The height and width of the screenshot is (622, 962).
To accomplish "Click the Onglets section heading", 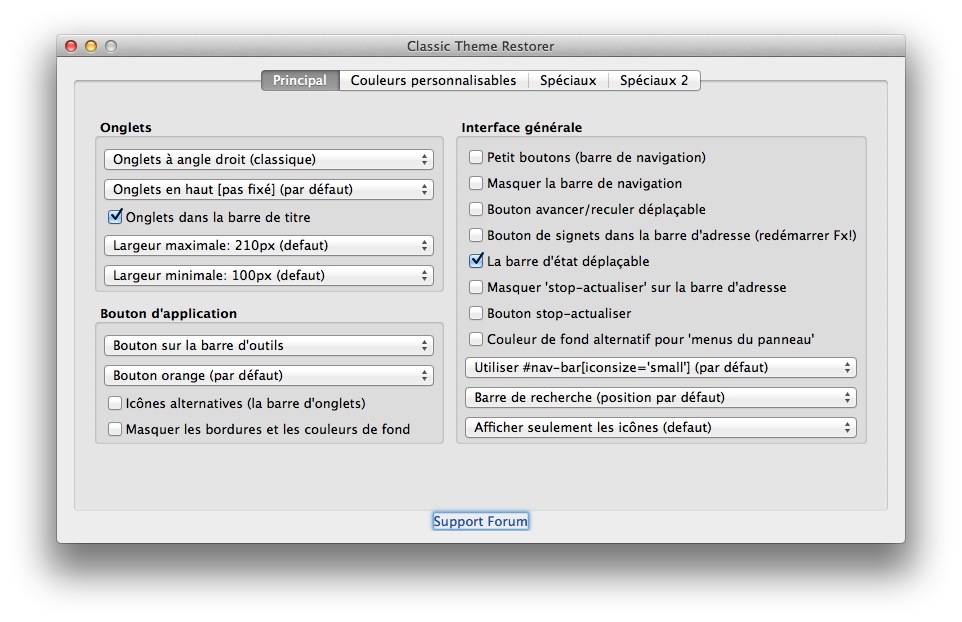I will click(126, 128).
